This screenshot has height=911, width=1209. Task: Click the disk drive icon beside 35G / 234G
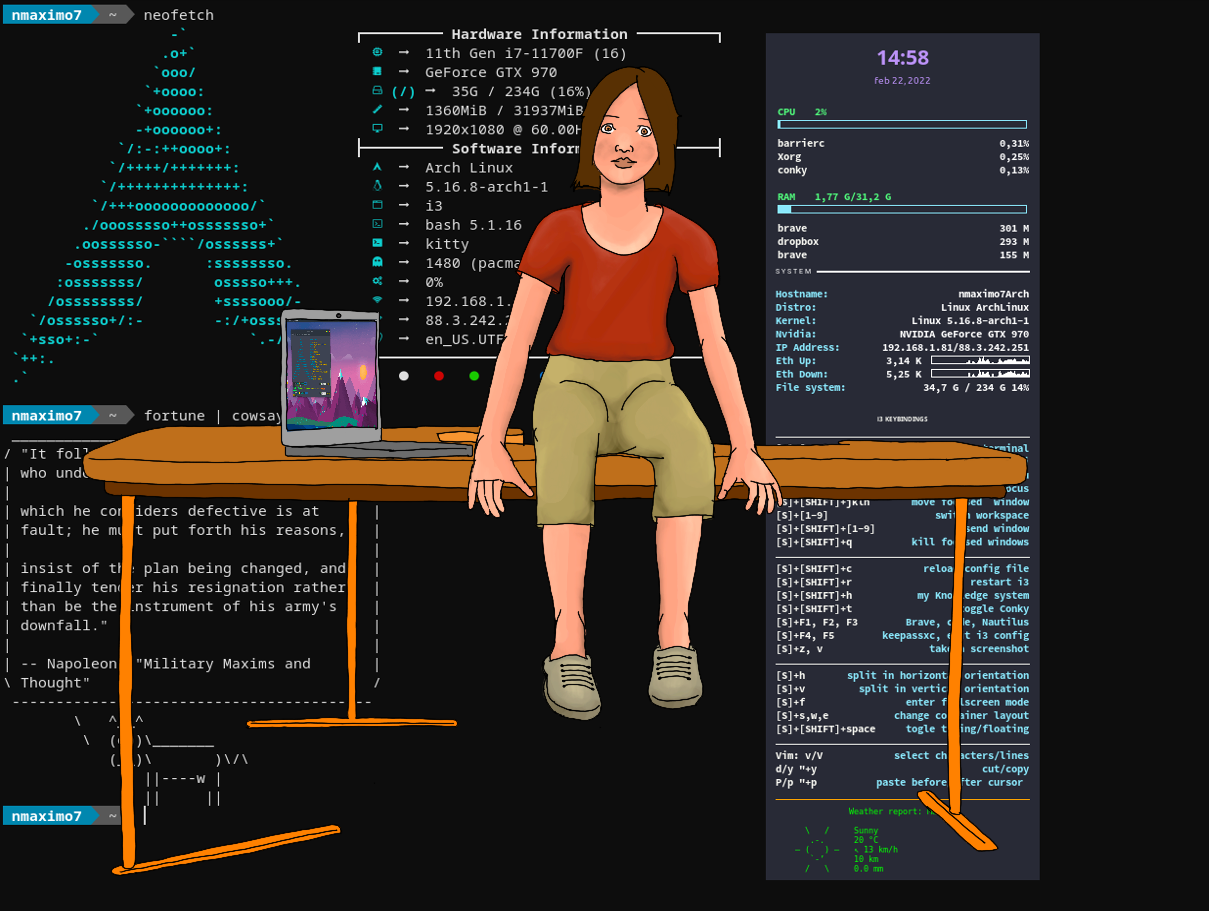click(x=377, y=90)
